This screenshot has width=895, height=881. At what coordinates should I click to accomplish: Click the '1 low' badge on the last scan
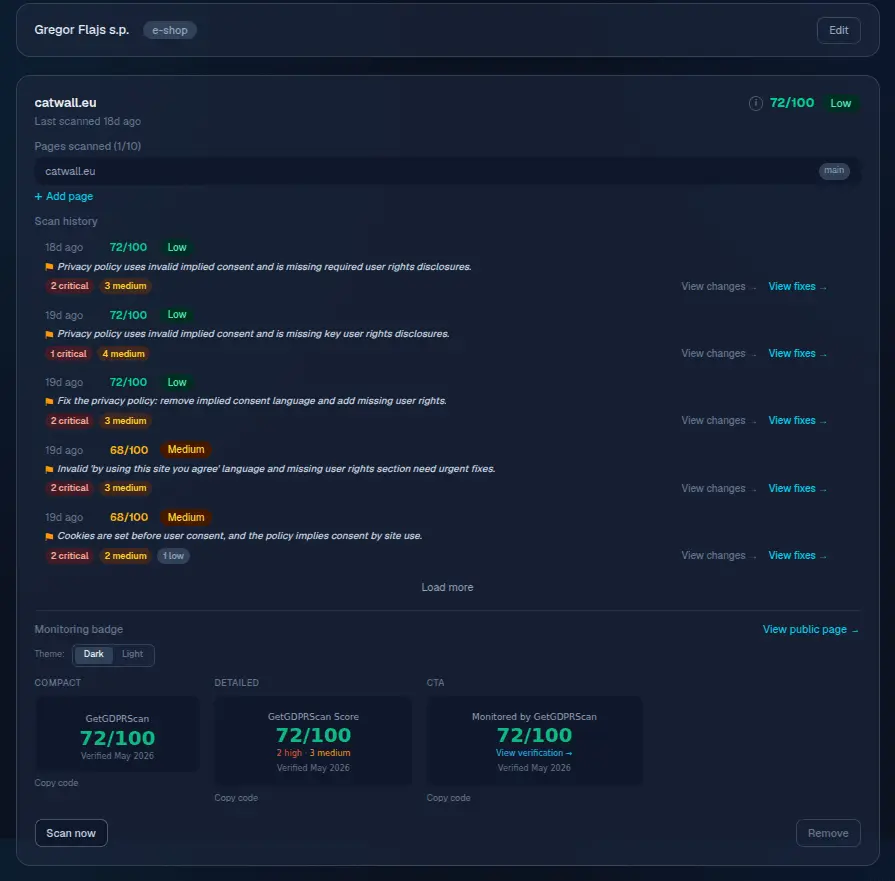tap(174, 556)
